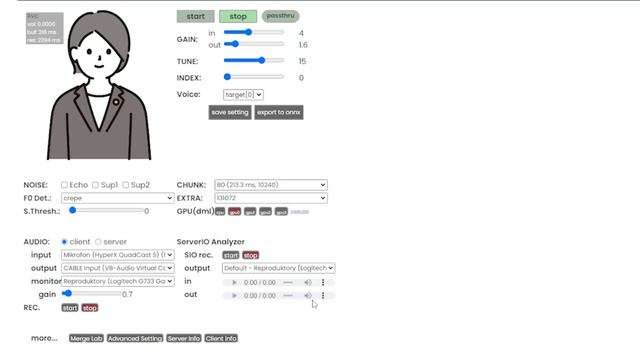
Task: Open the CHUNK size dropdown
Action: tap(271, 185)
